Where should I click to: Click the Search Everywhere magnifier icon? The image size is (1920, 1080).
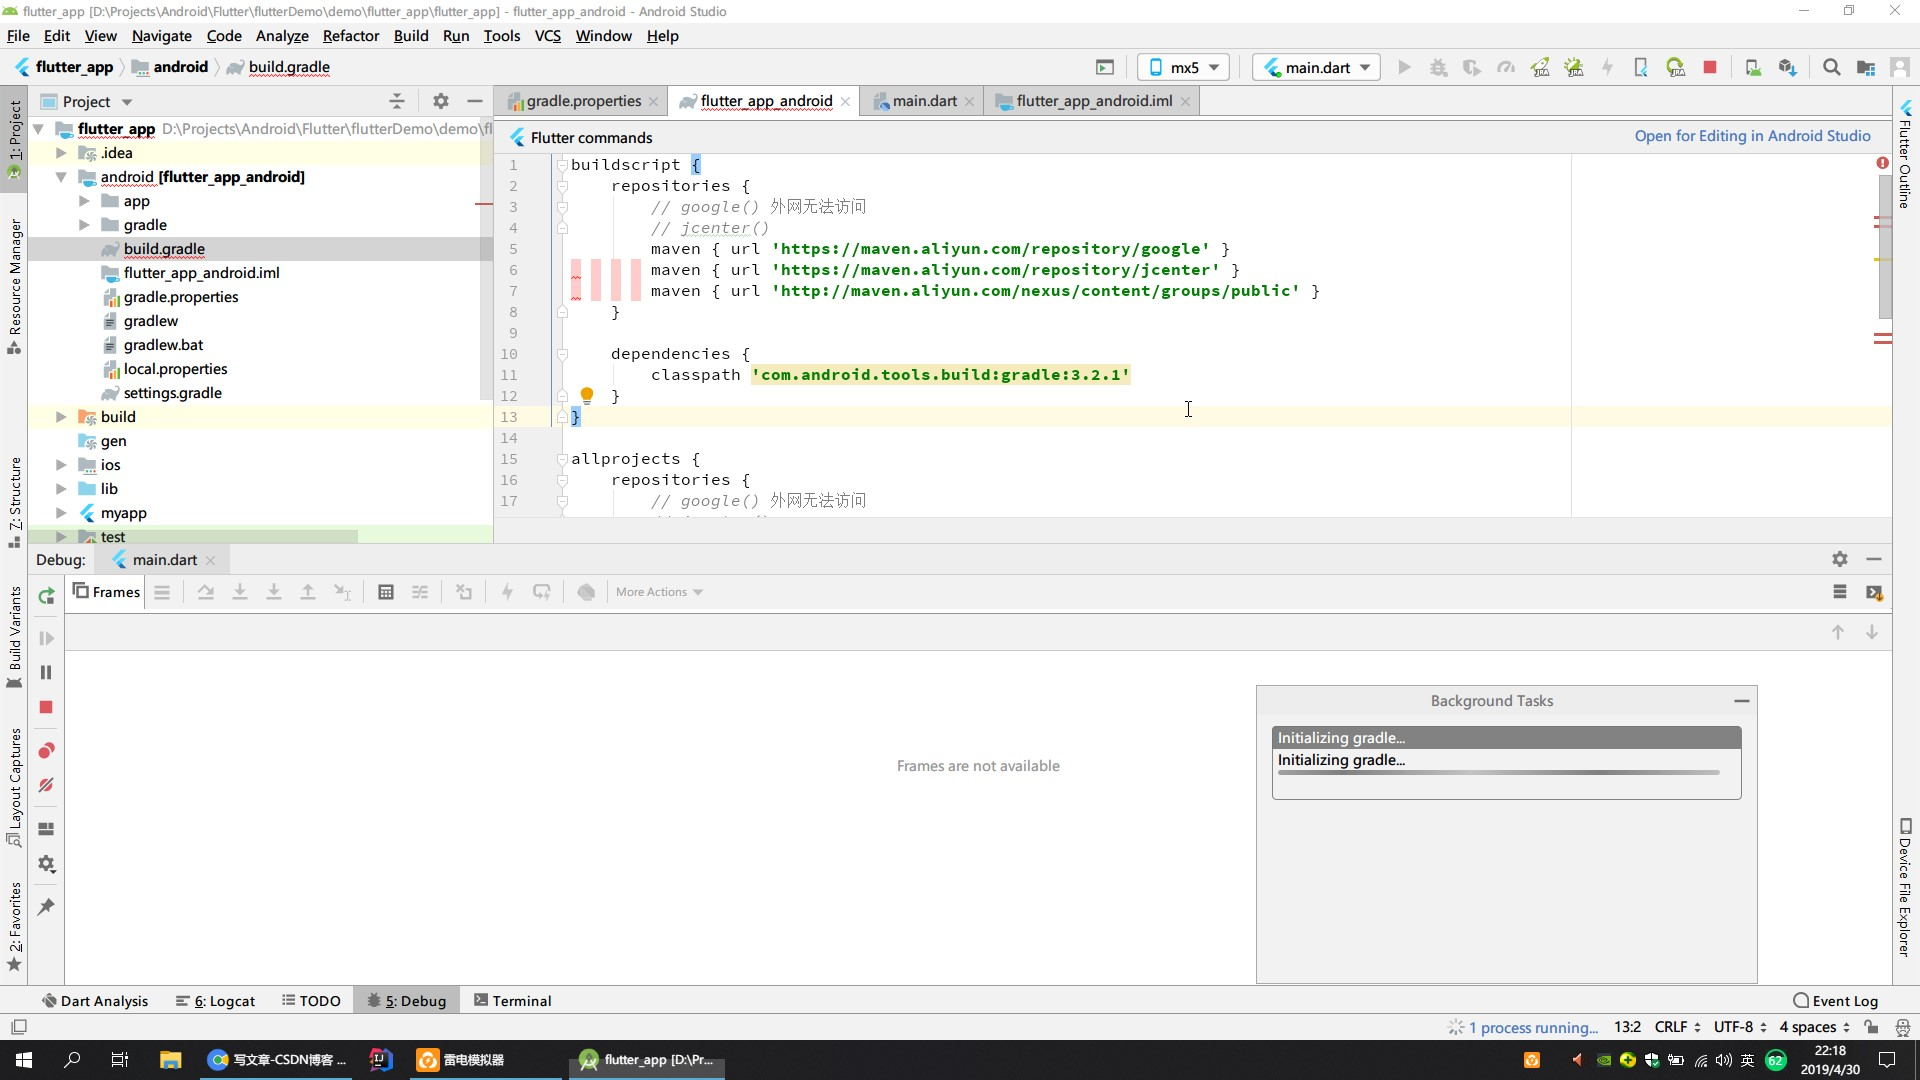point(1831,67)
